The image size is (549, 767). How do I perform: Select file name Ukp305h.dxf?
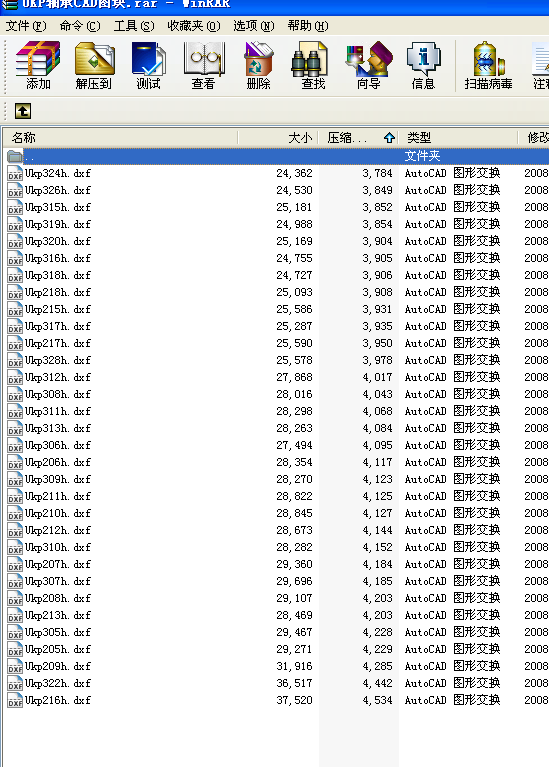pyautogui.click(x=58, y=632)
